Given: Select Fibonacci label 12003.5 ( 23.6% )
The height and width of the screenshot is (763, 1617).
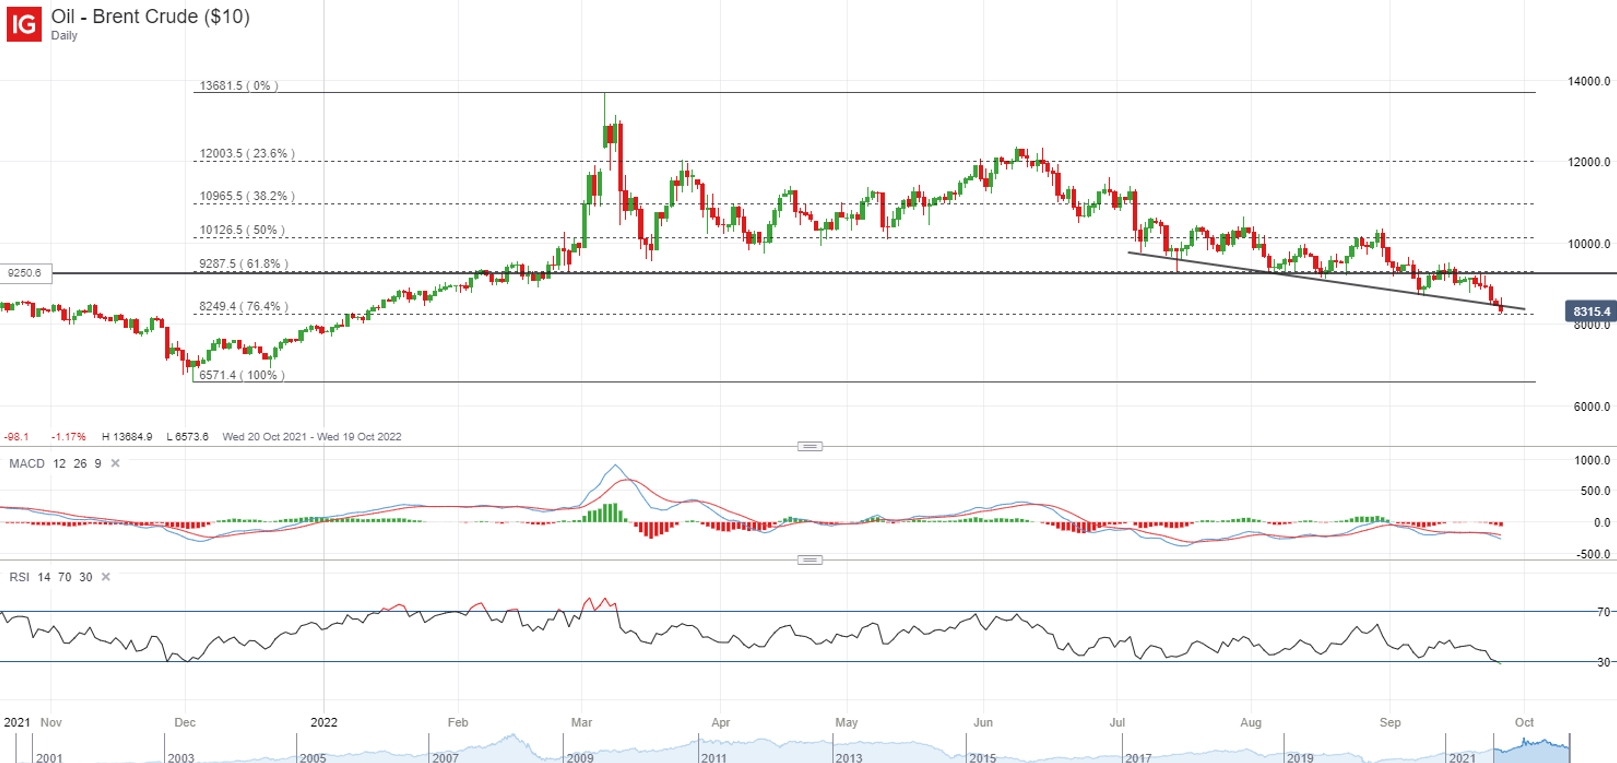Looking at the screenshot, I should [245, 154].
